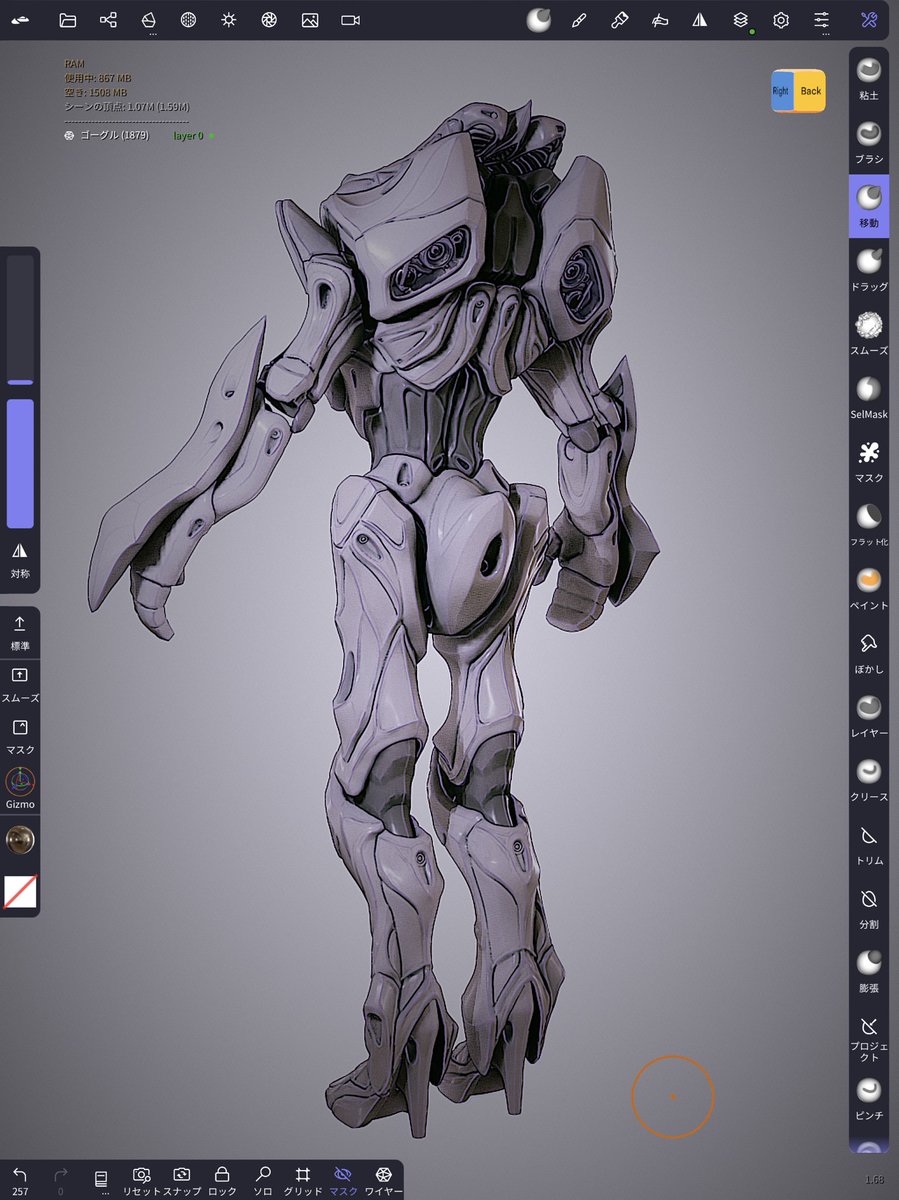Select the 粘土 clay tool
The height and width of the screenshot is (1200, 899).
(869, 78)
